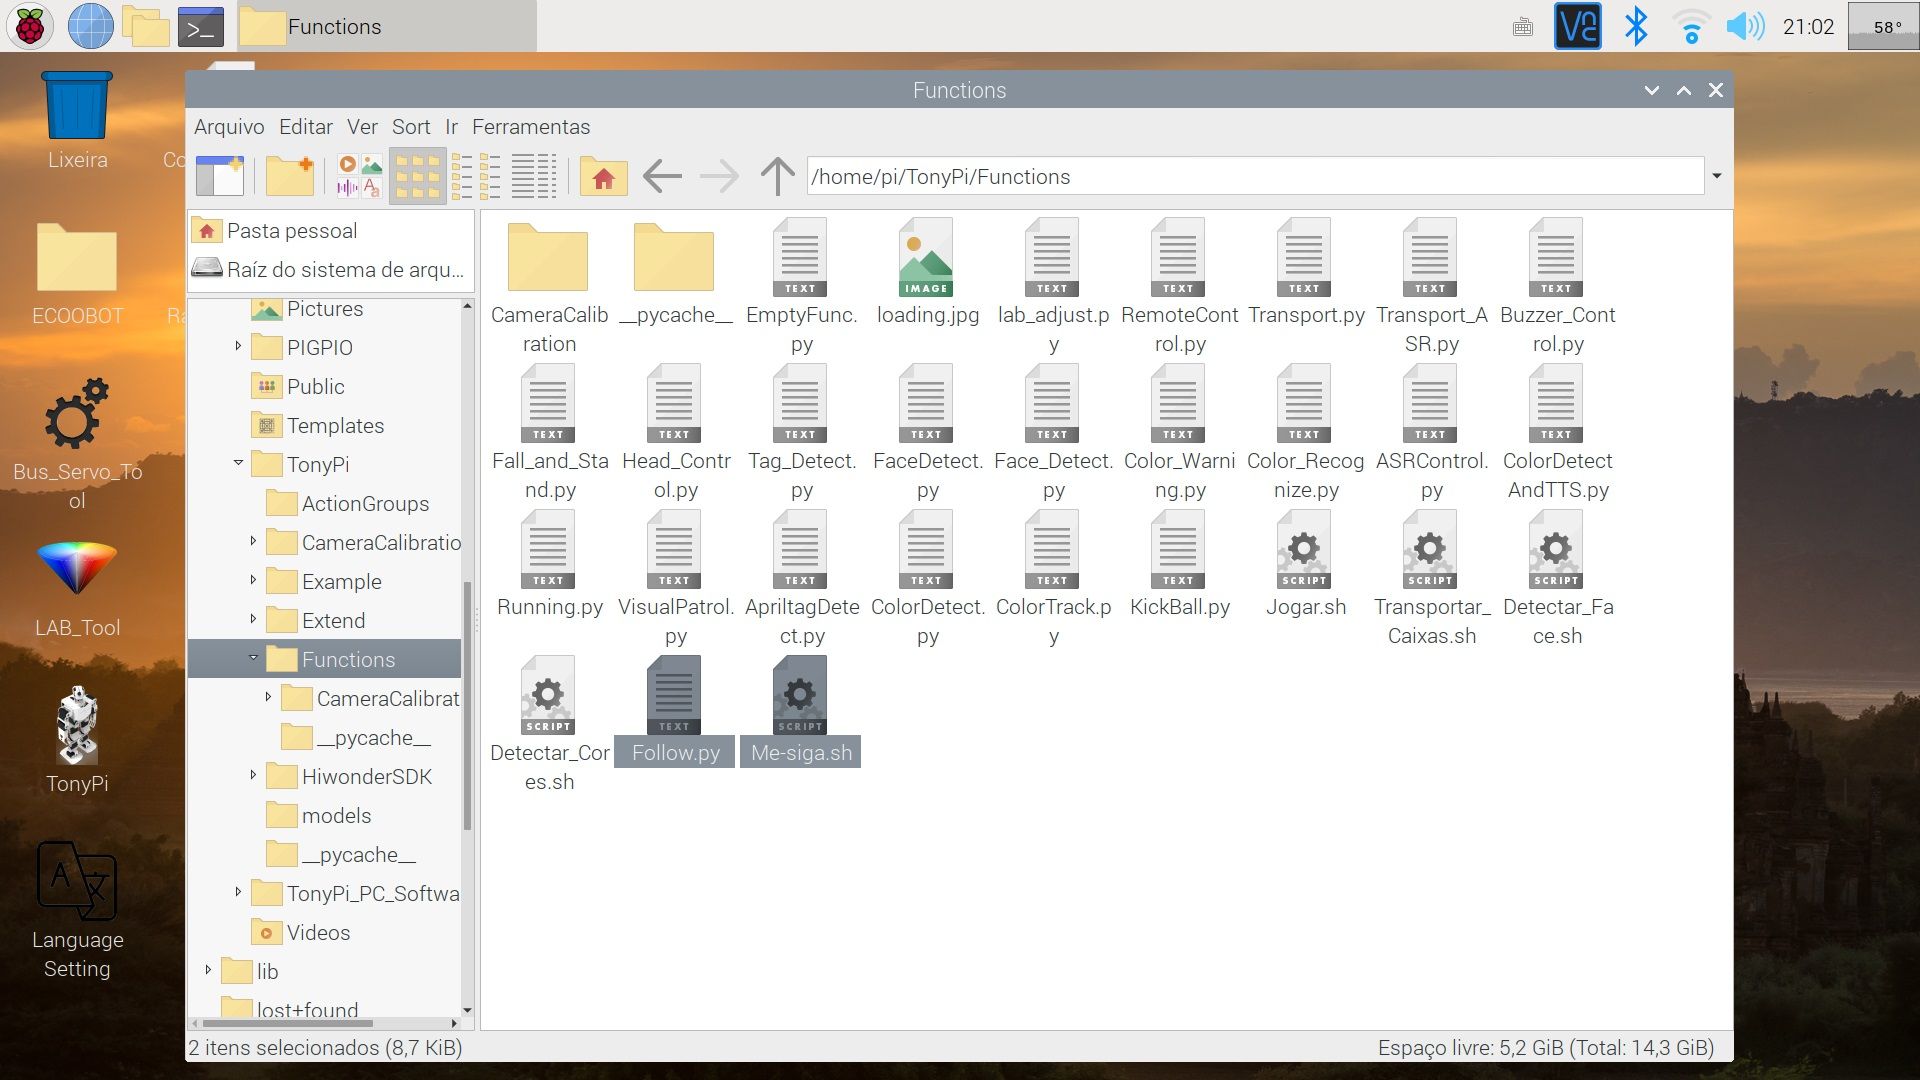Select Public folder in tree
This screenshot has height=1080, width=1920.
pos(315,387)
